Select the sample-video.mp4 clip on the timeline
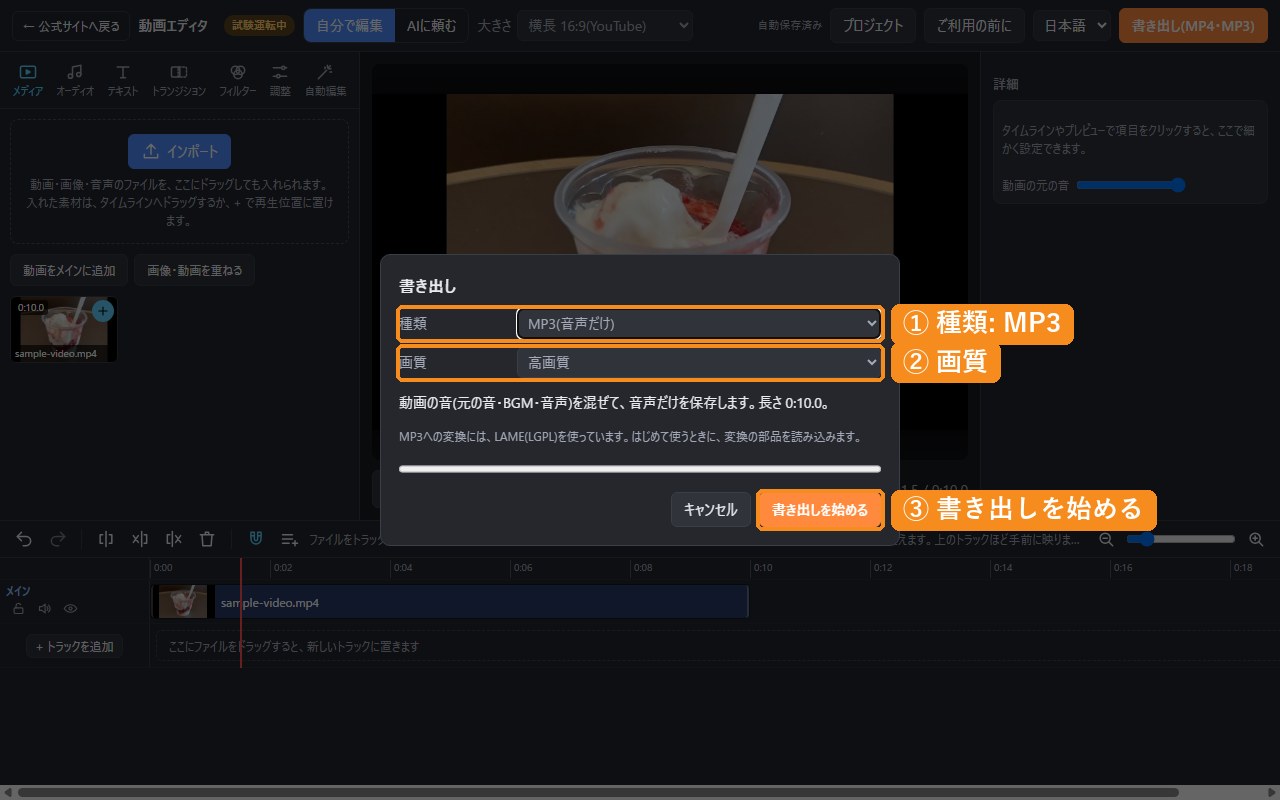The width and height of the screenshot is (1280, 800). pyautogui.click(x=450, y=603)
